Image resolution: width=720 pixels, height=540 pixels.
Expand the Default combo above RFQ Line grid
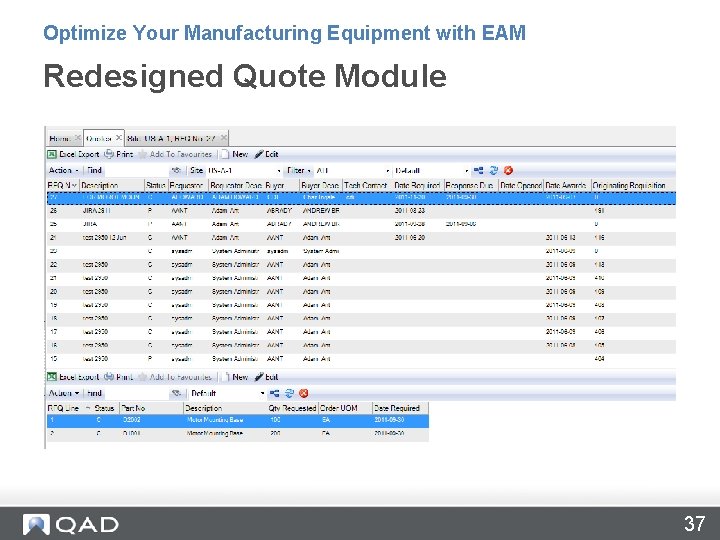tap(262, 394)
